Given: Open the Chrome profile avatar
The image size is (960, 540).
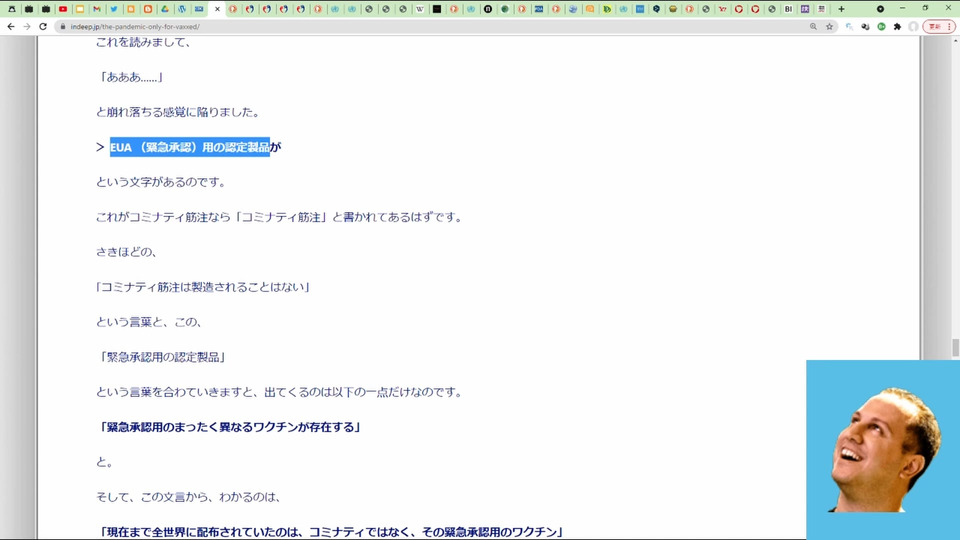Looking at the screenshot, I should point(913,26).
